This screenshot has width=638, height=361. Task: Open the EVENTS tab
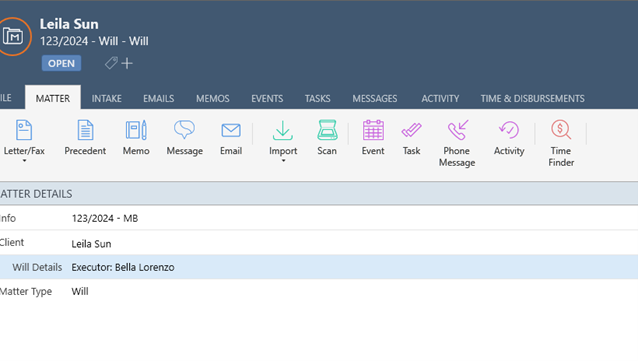[267, 98]
